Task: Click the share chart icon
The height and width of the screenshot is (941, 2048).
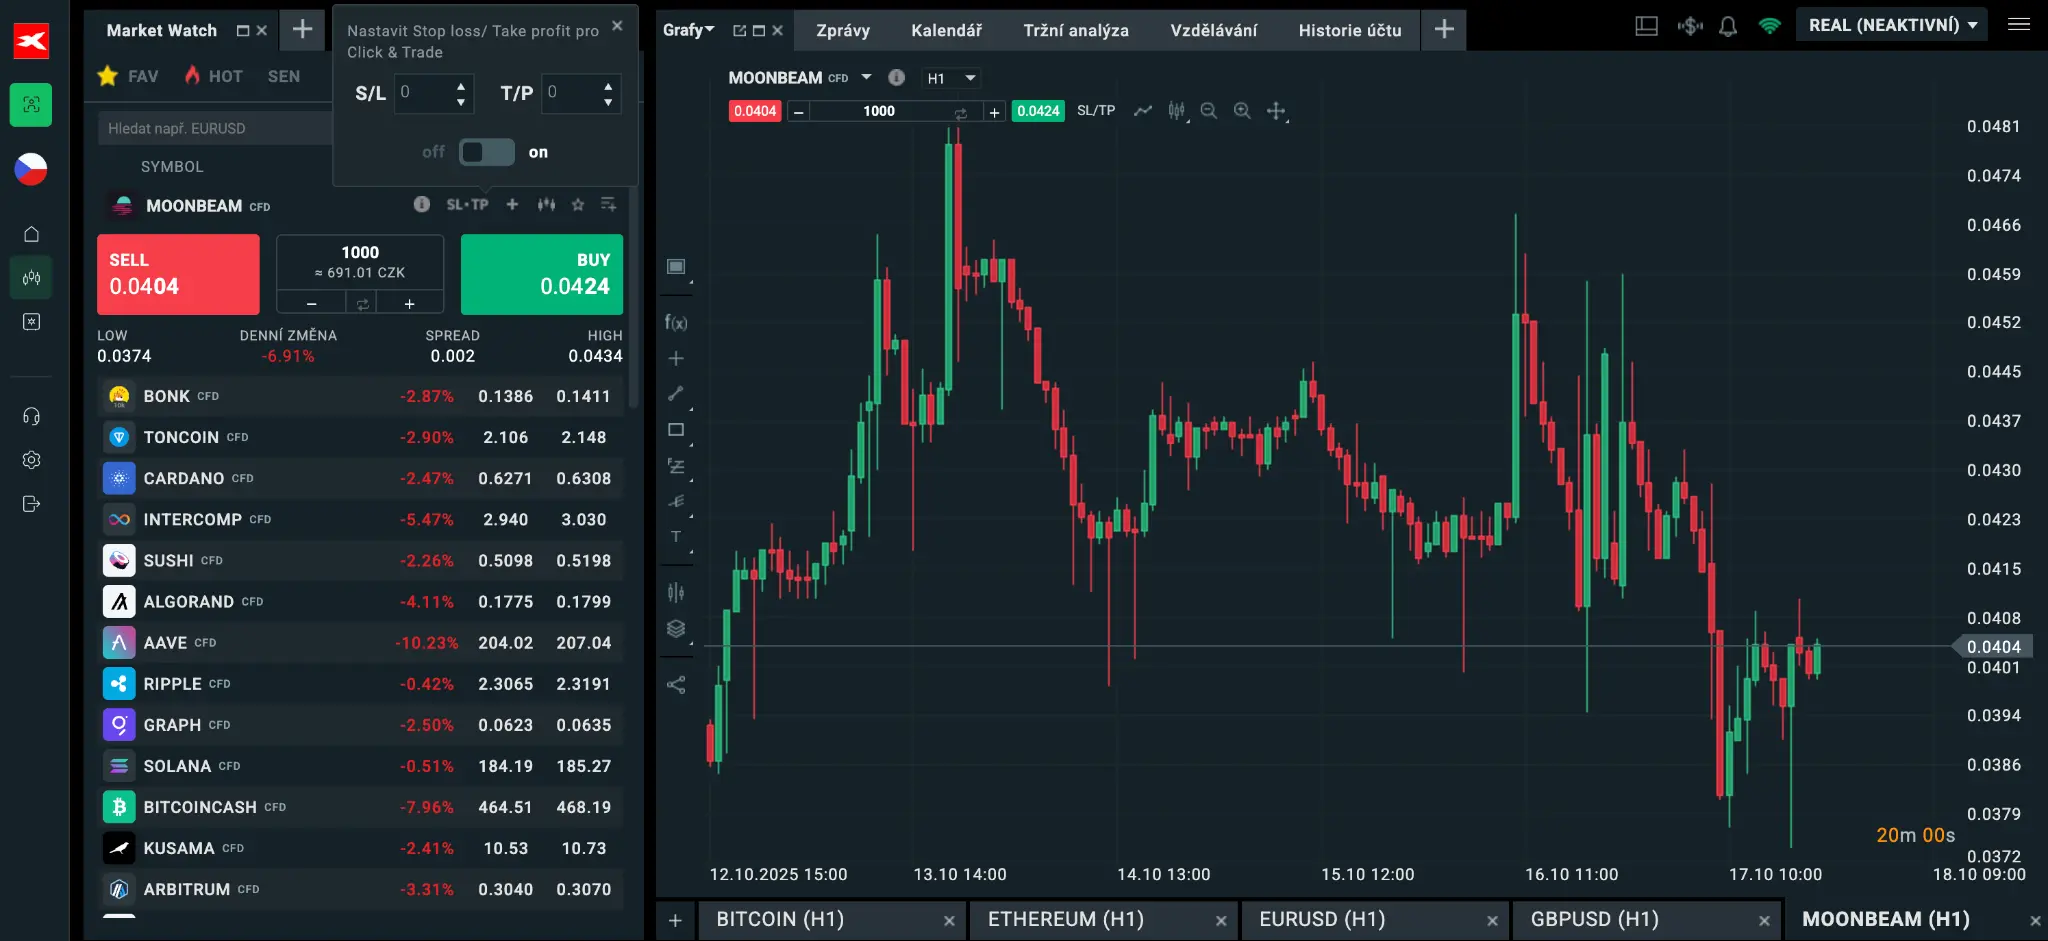Action: coord(676,685)
